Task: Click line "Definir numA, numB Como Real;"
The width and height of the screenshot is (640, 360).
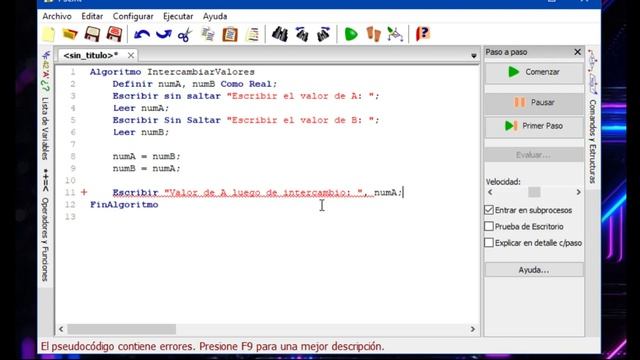Action: tap(195, 84)
